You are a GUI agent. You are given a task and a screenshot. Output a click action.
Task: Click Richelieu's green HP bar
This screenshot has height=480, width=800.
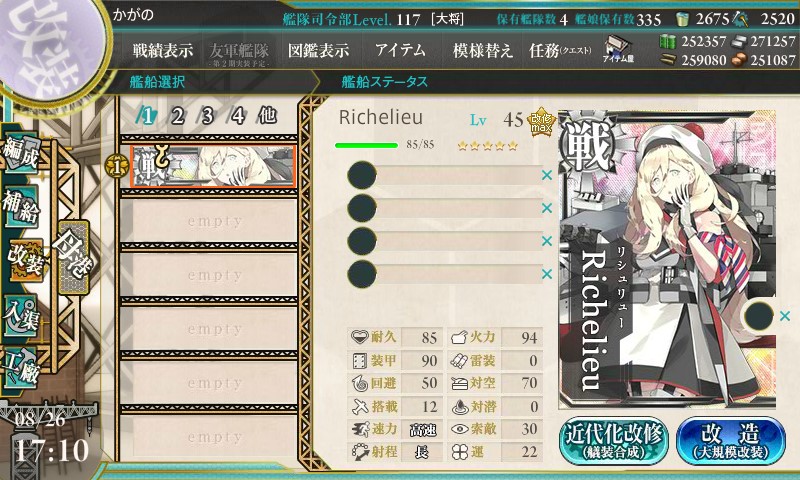click(x=366, y=145)
